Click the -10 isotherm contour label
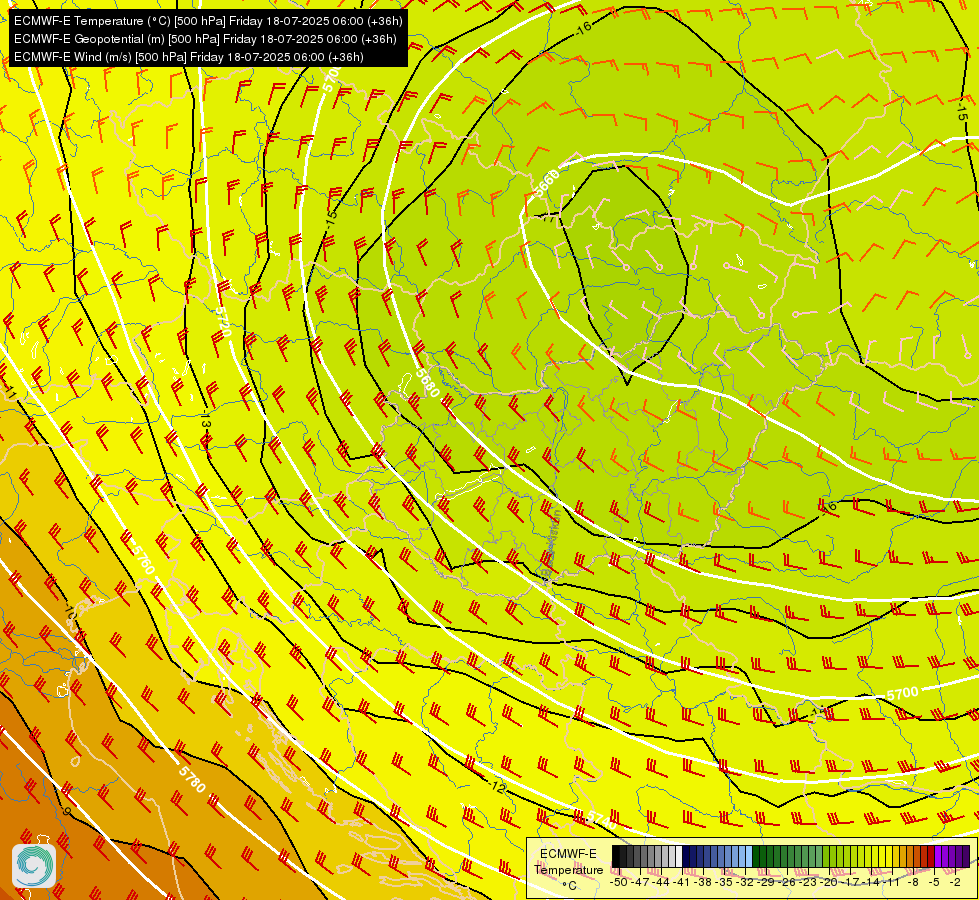 point(70,612)
